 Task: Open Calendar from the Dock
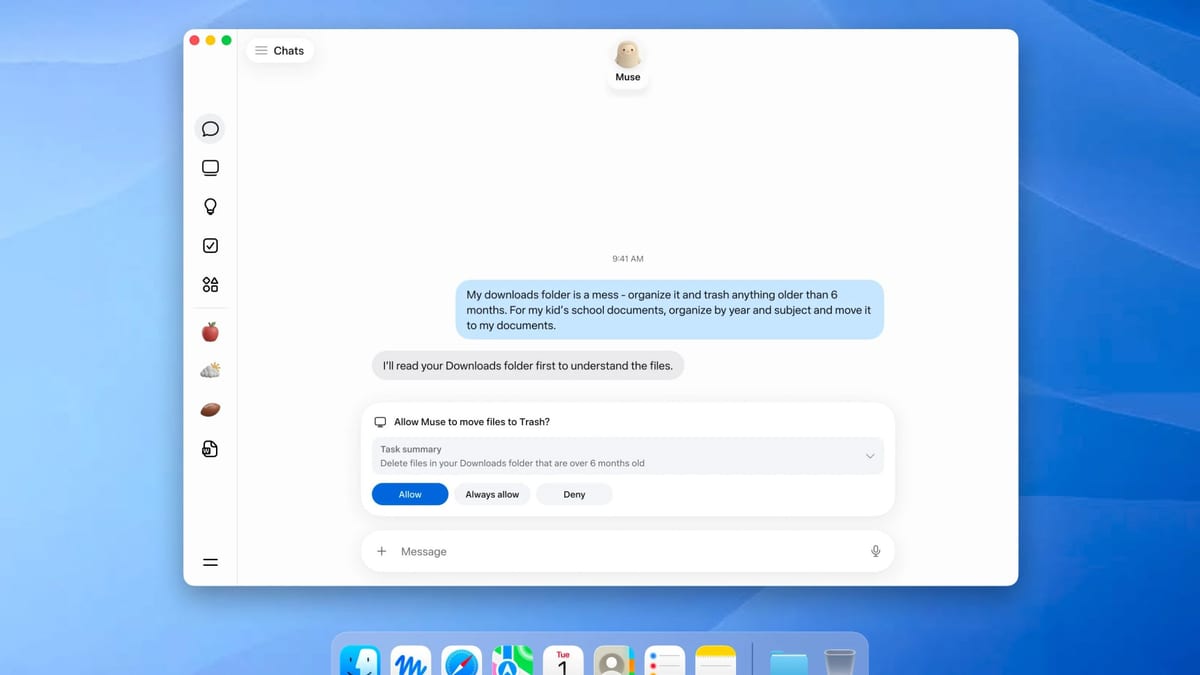coord(563,661)
